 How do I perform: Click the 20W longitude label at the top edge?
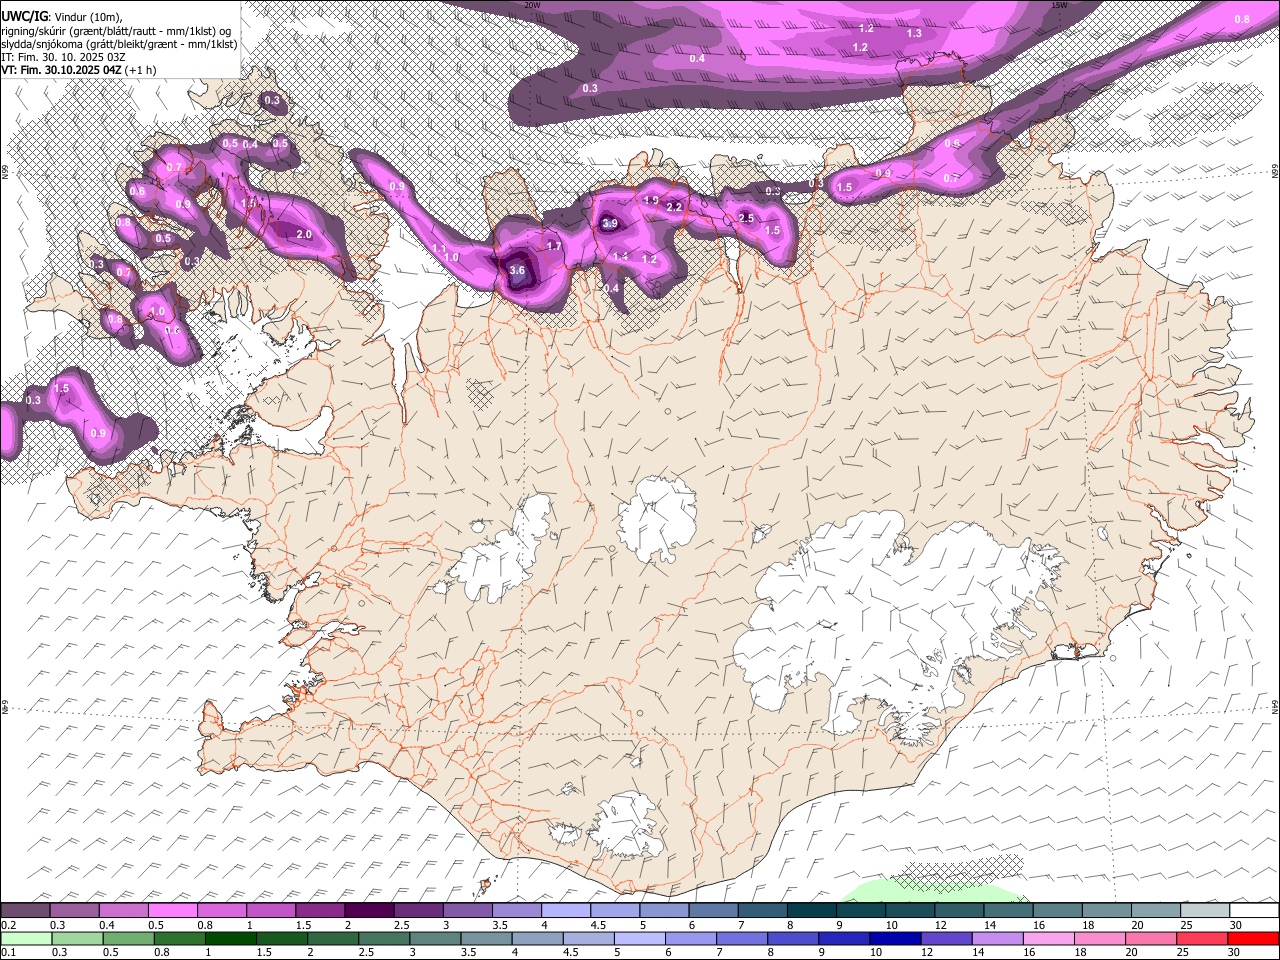[x=532, y=5]
